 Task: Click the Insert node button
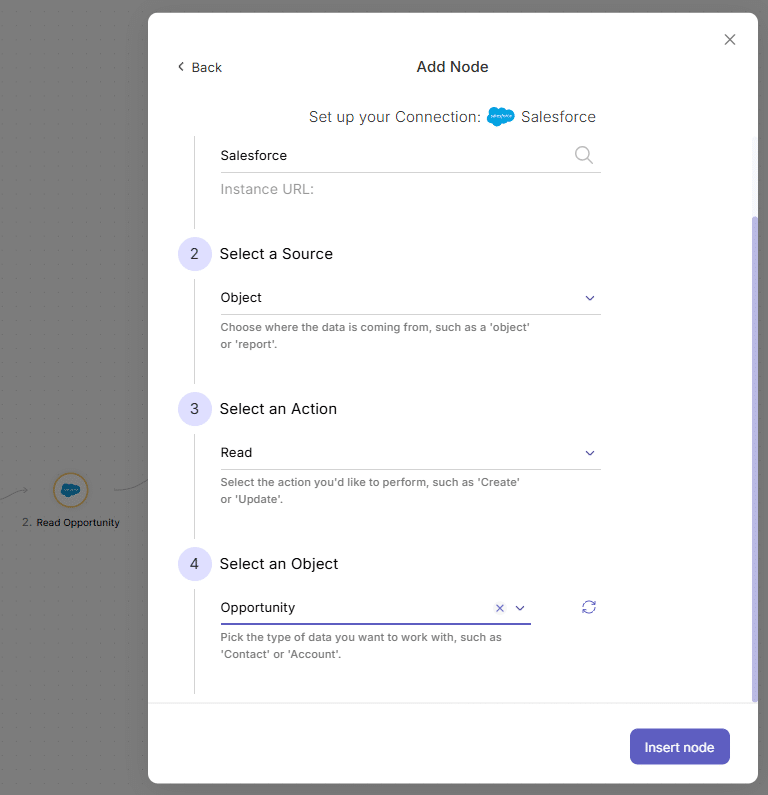coord(679,747)
